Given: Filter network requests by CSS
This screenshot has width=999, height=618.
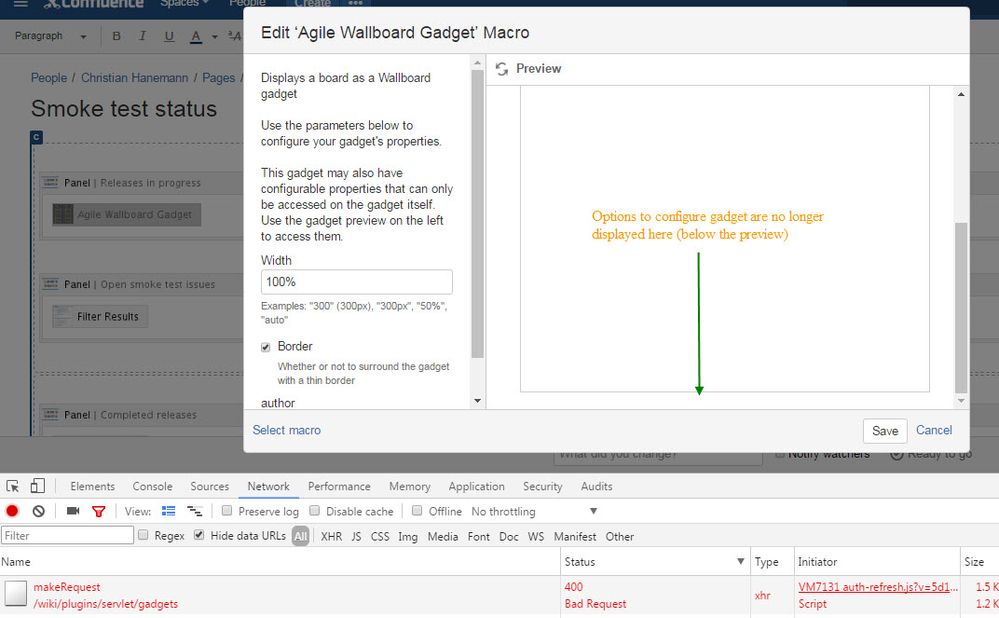Looking at the screenshot, I should pos(380,536).
